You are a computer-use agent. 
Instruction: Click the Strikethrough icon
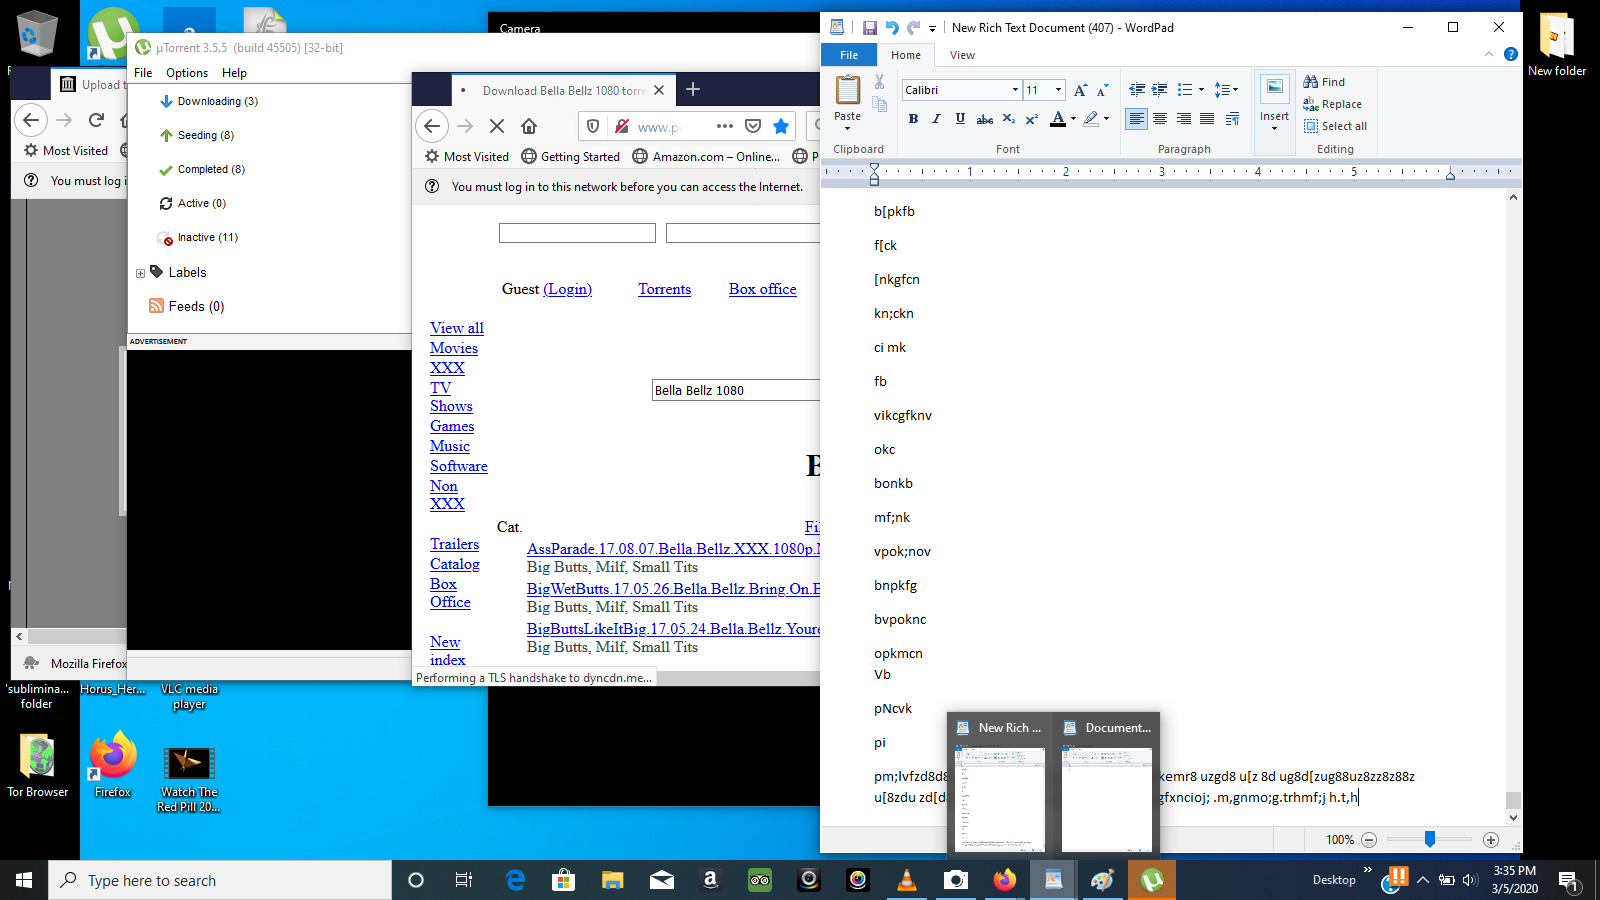tap(984, 119)
